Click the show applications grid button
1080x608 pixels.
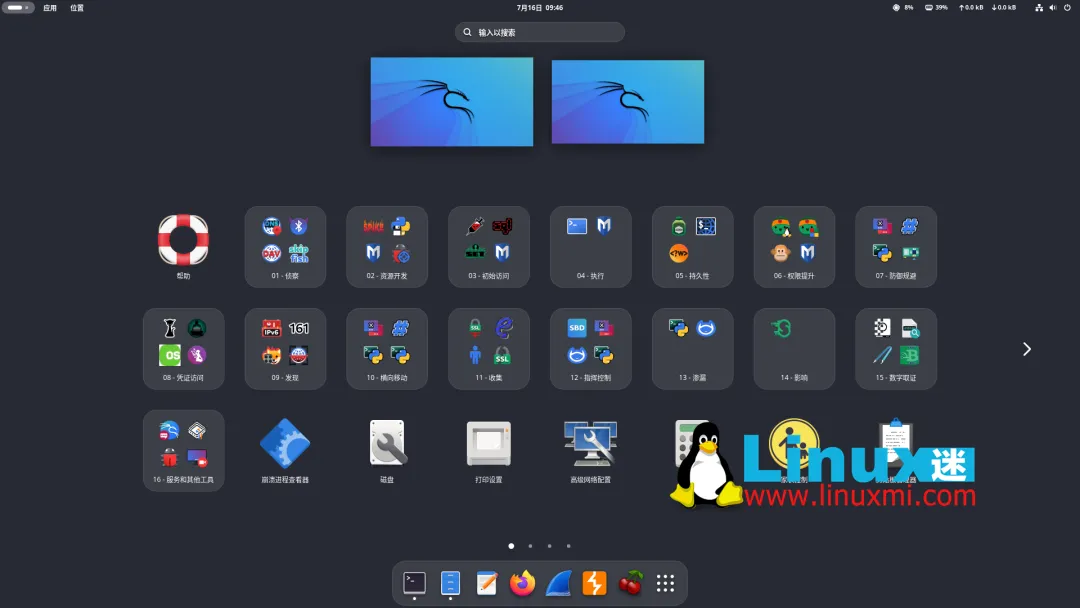[x=665, y=583]
